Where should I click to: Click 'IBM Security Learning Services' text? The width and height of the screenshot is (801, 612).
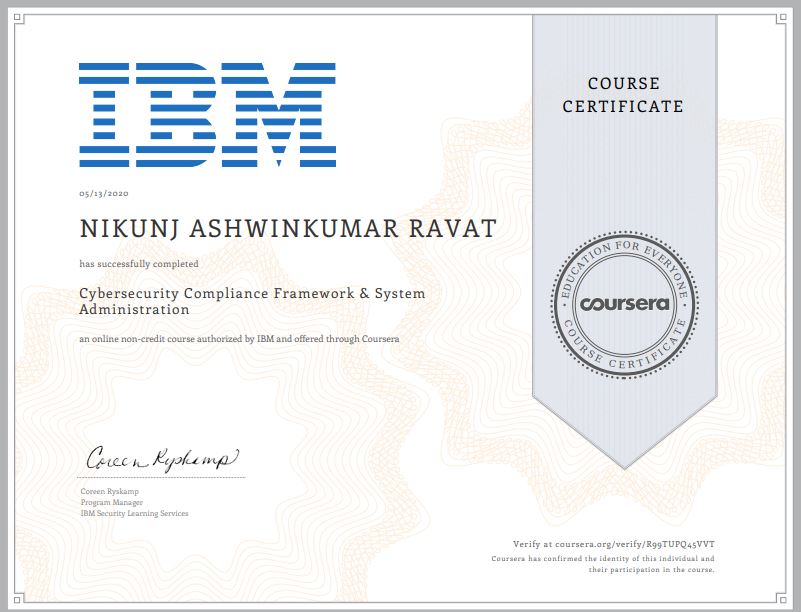tap(134, 513)
